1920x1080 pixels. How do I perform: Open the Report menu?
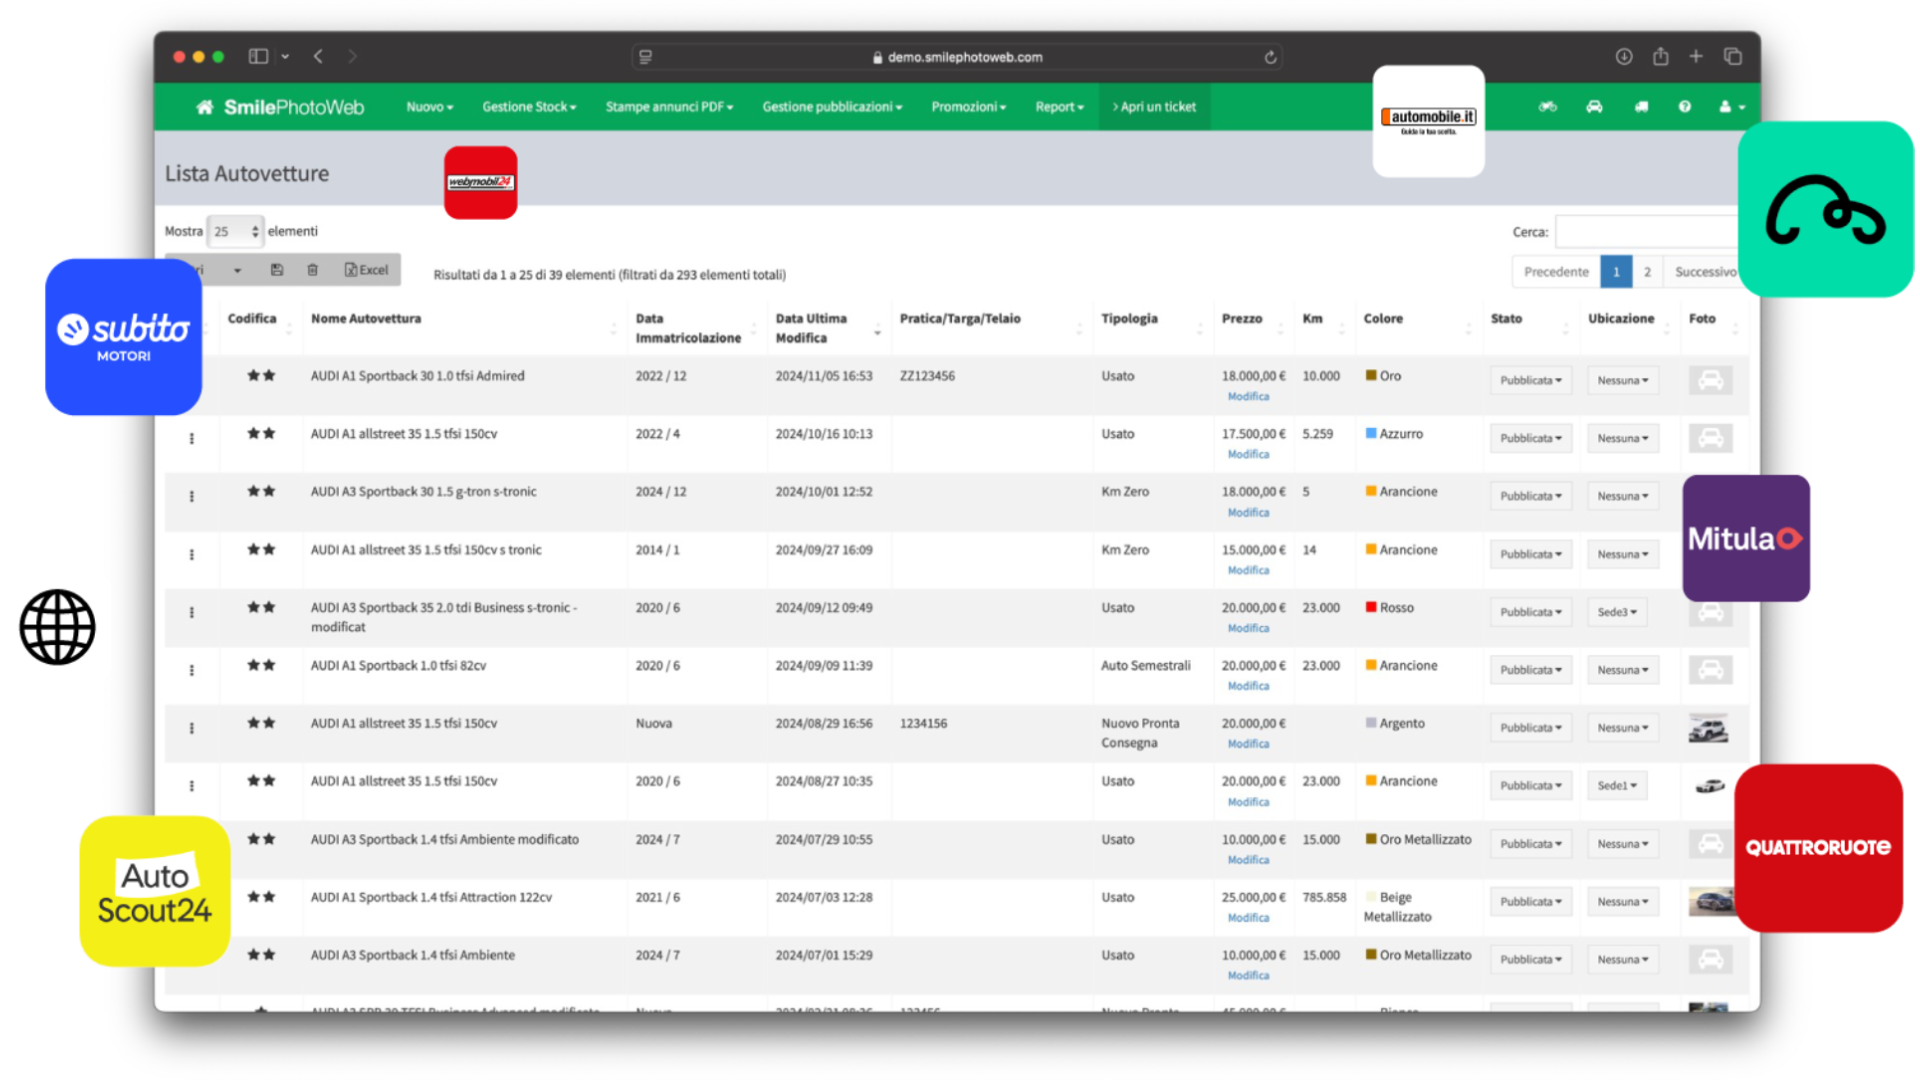[x=1059, y=107]
